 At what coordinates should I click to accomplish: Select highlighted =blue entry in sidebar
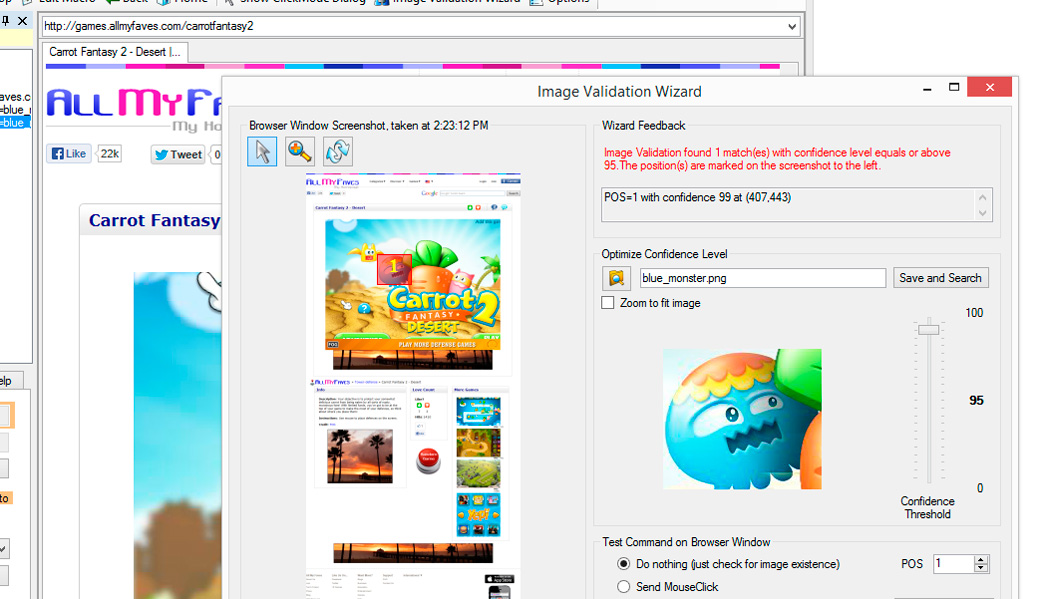point(15,123)
